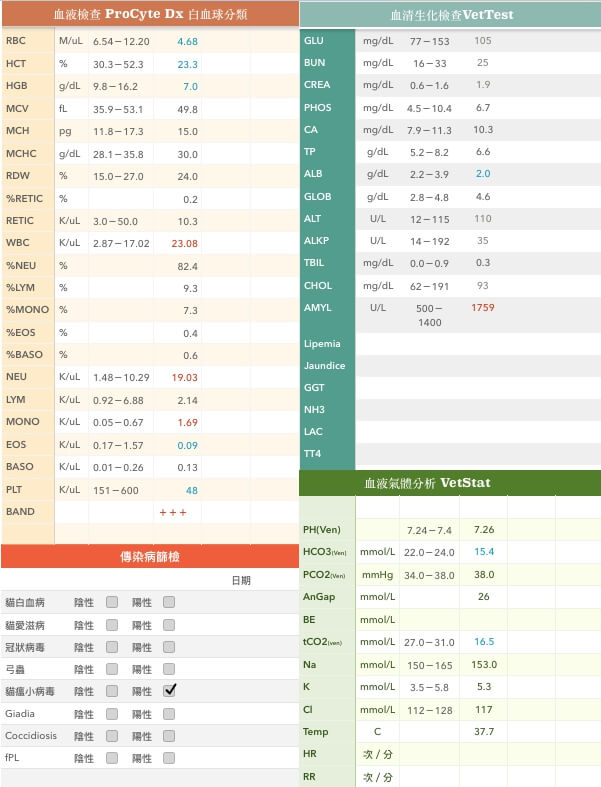Check the negative box for 貓白血病
The height and width of the screenshot is (787, 601).
[112, 603]
